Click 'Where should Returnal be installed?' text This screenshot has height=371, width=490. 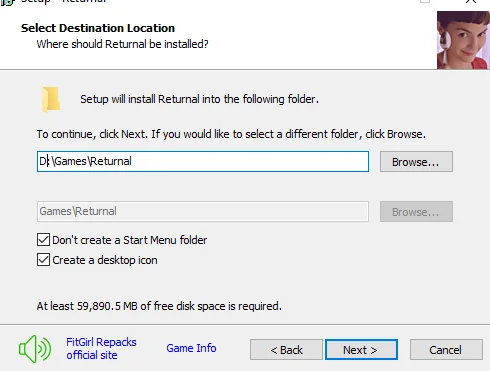point(122,44)
